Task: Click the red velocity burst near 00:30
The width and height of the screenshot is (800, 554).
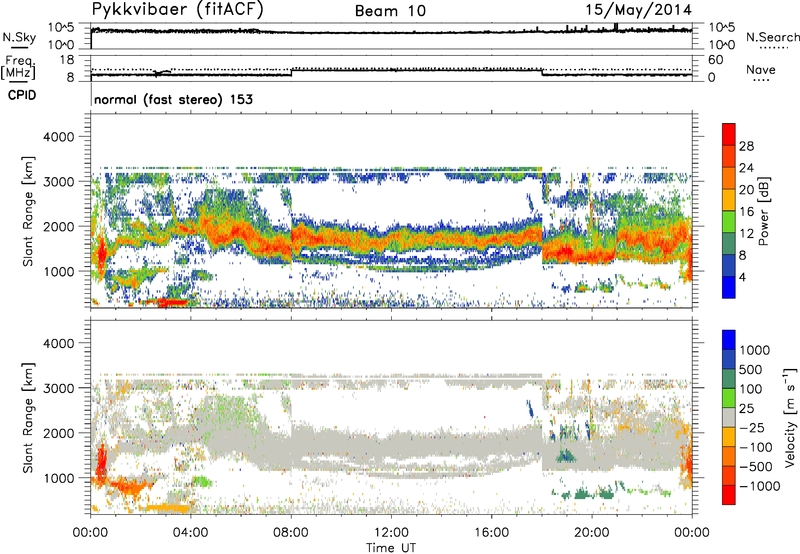Action: pyautogui.click(x=101, y=465)
